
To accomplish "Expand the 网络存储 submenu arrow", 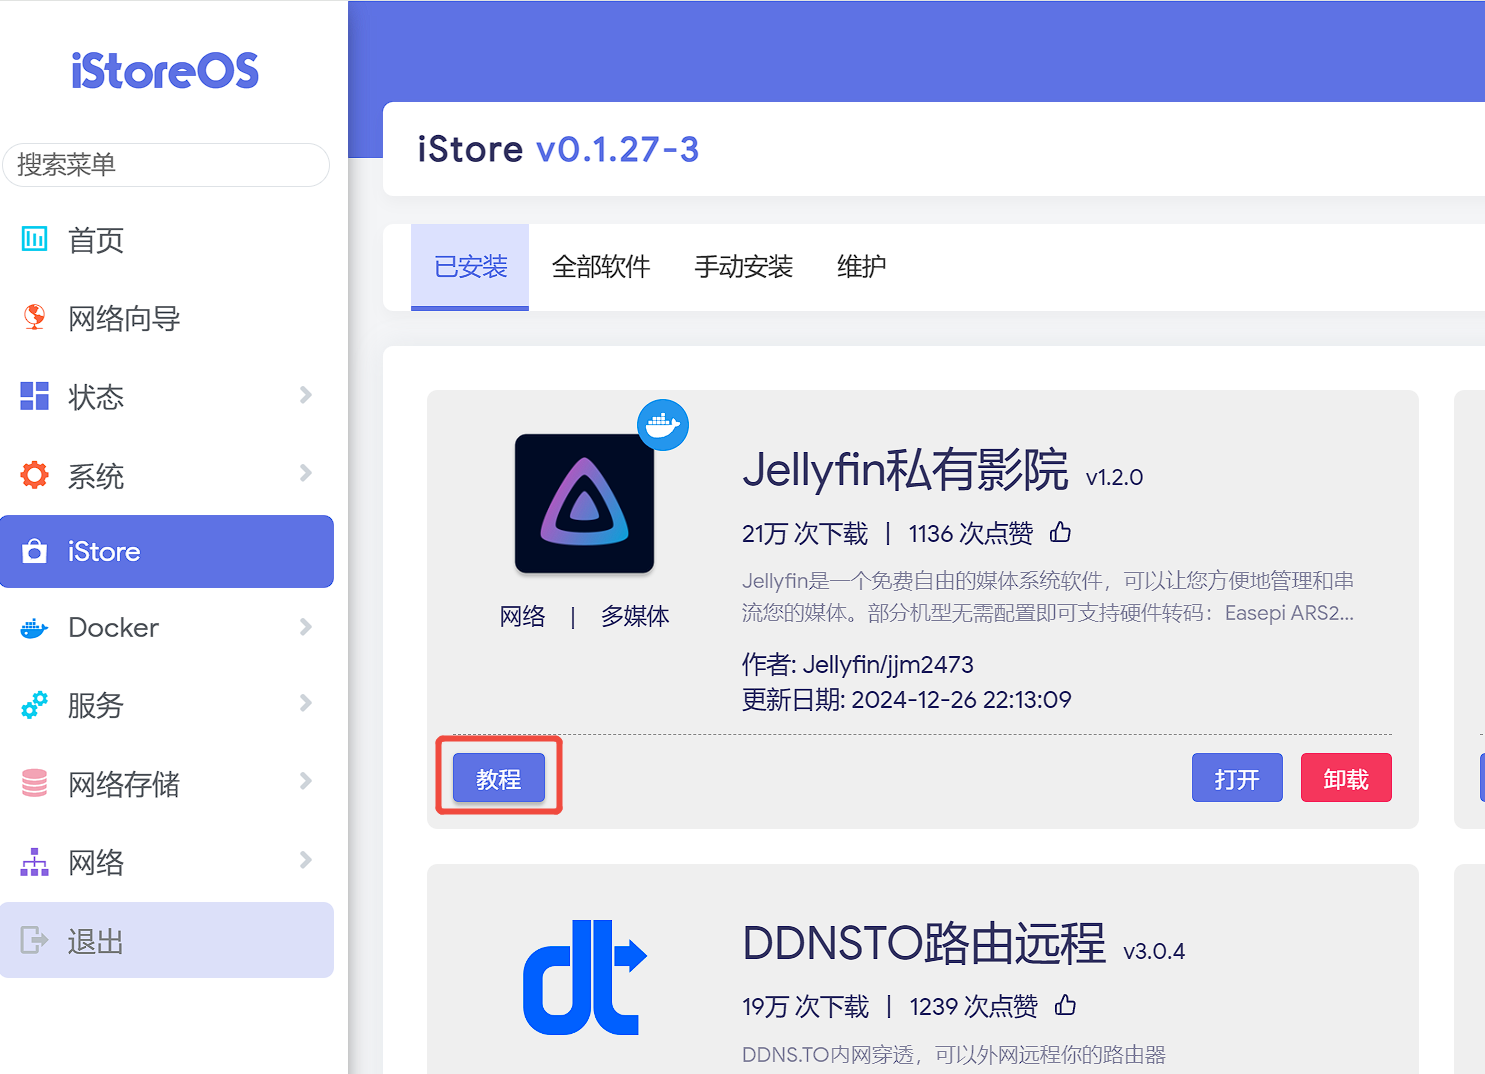I will [306, 782].
